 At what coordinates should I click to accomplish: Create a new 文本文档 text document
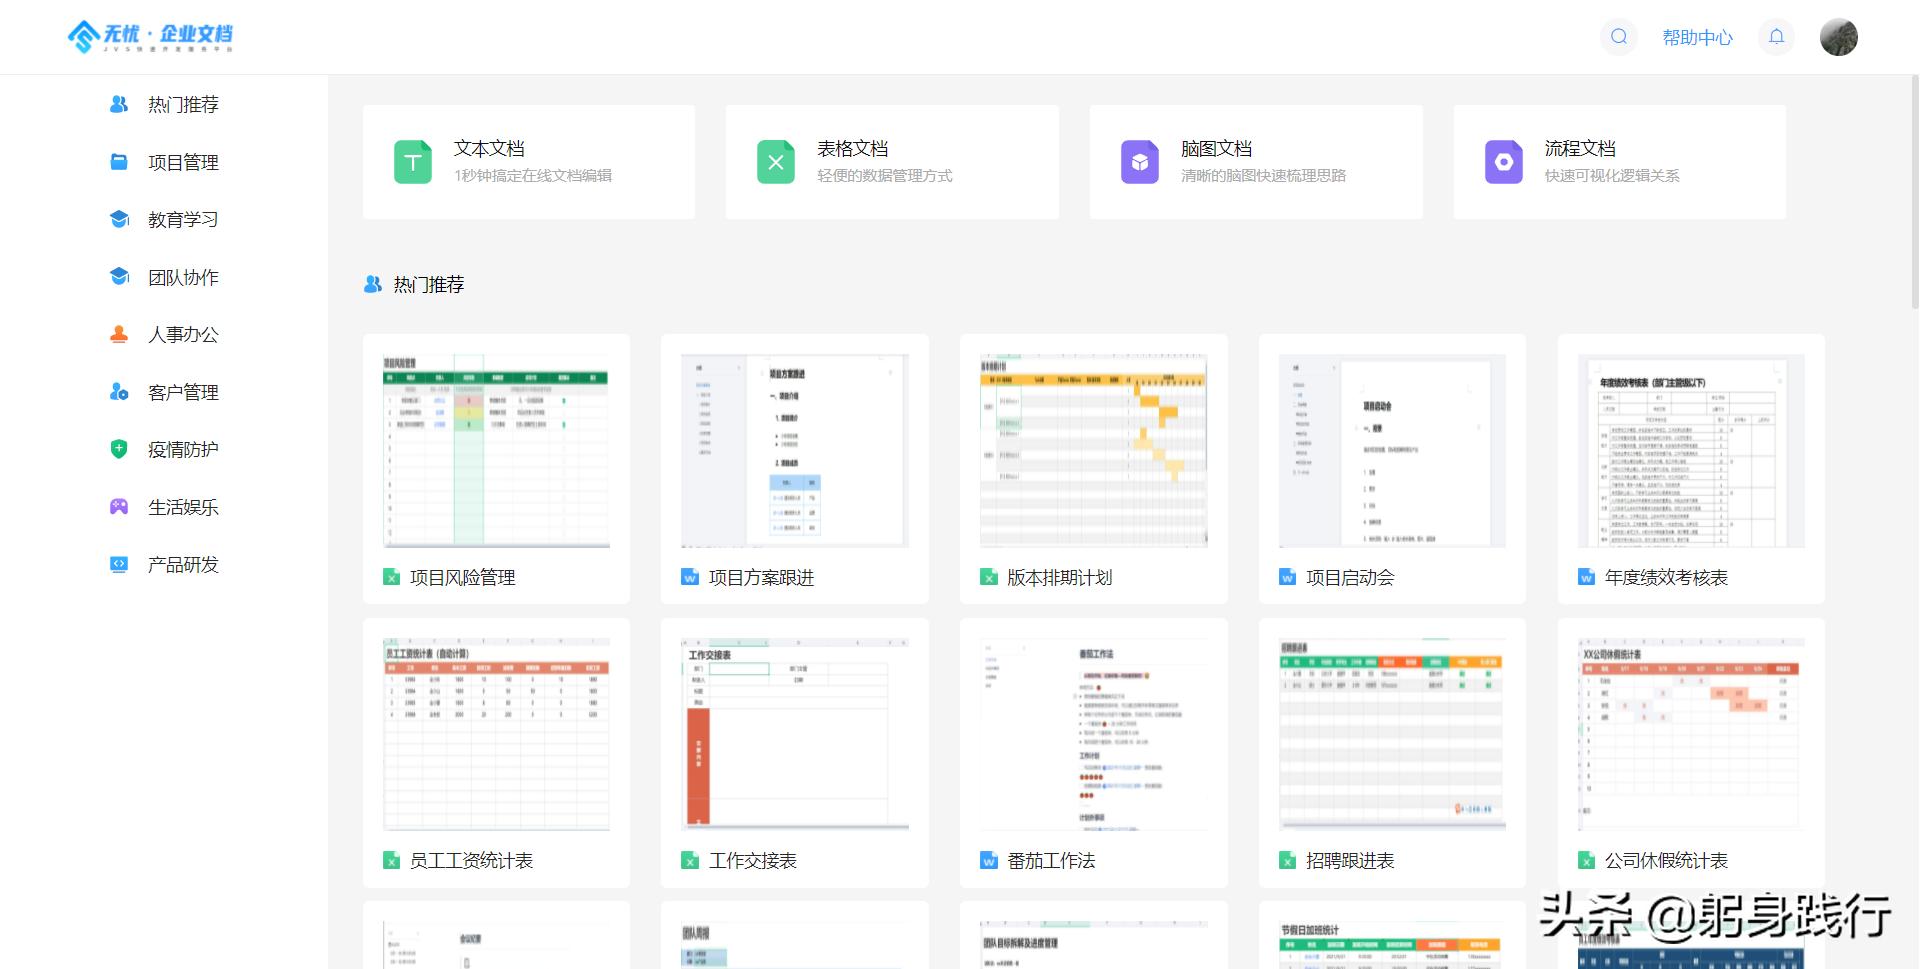tap(529, 162)
